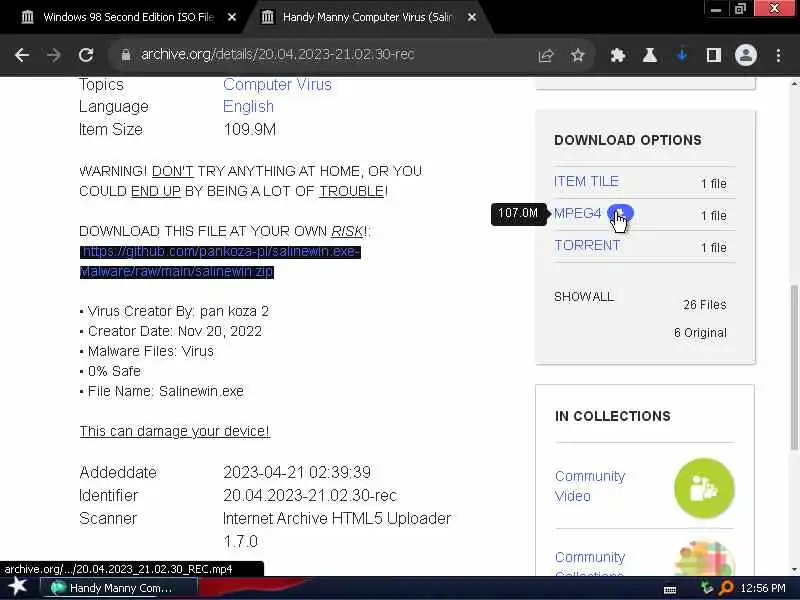Viewport: 800px width, 600px height.
Task: Click the green Community Video collection icon
Action: coord(704,488)
